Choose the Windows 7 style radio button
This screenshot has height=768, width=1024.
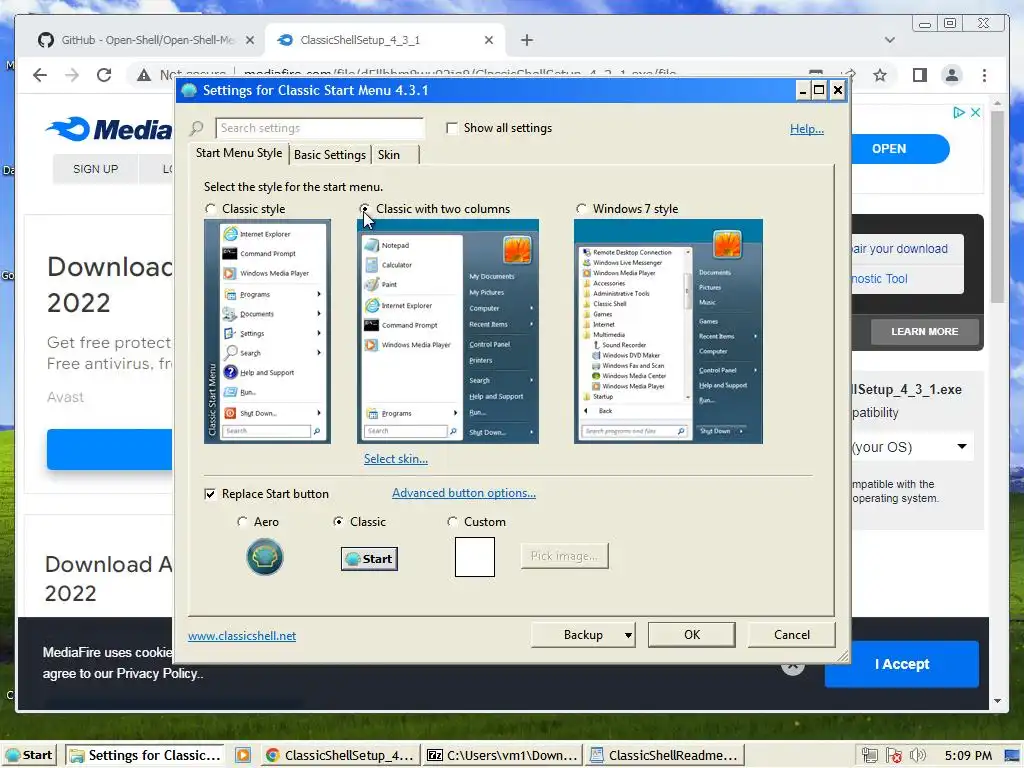(x=581, y=209)
